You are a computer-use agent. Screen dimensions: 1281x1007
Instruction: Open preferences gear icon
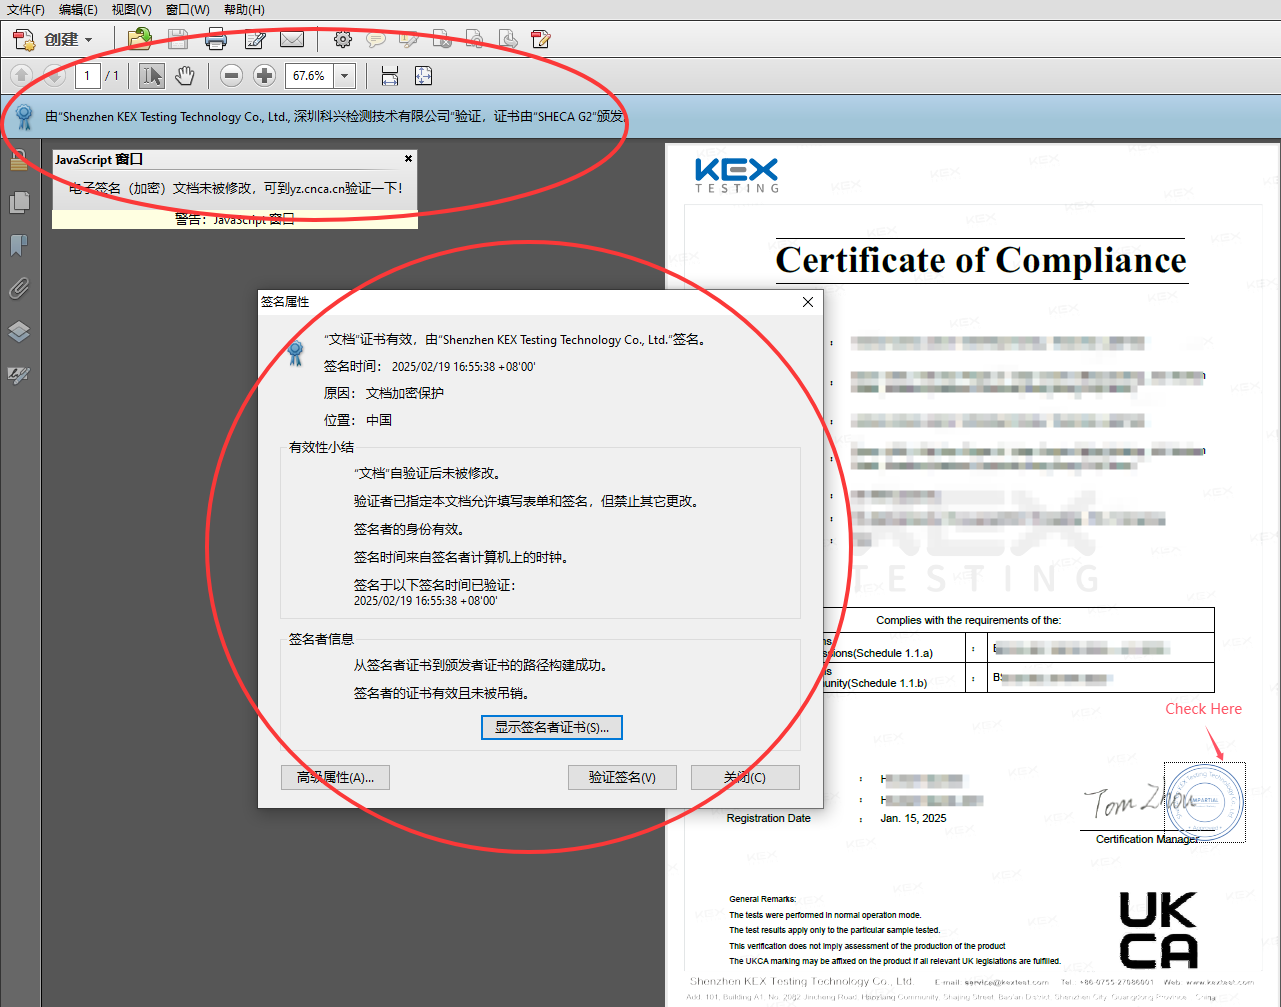click(x=343, y=40)
